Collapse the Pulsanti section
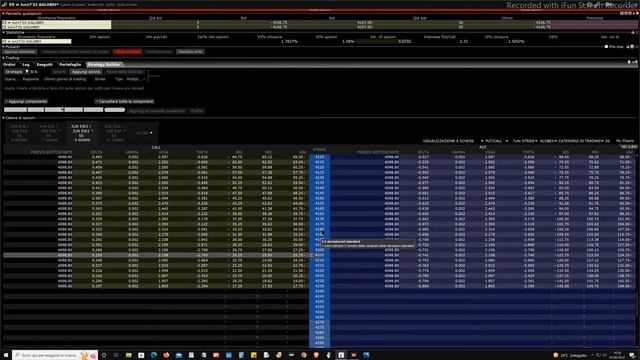 [x=4, y=47]
